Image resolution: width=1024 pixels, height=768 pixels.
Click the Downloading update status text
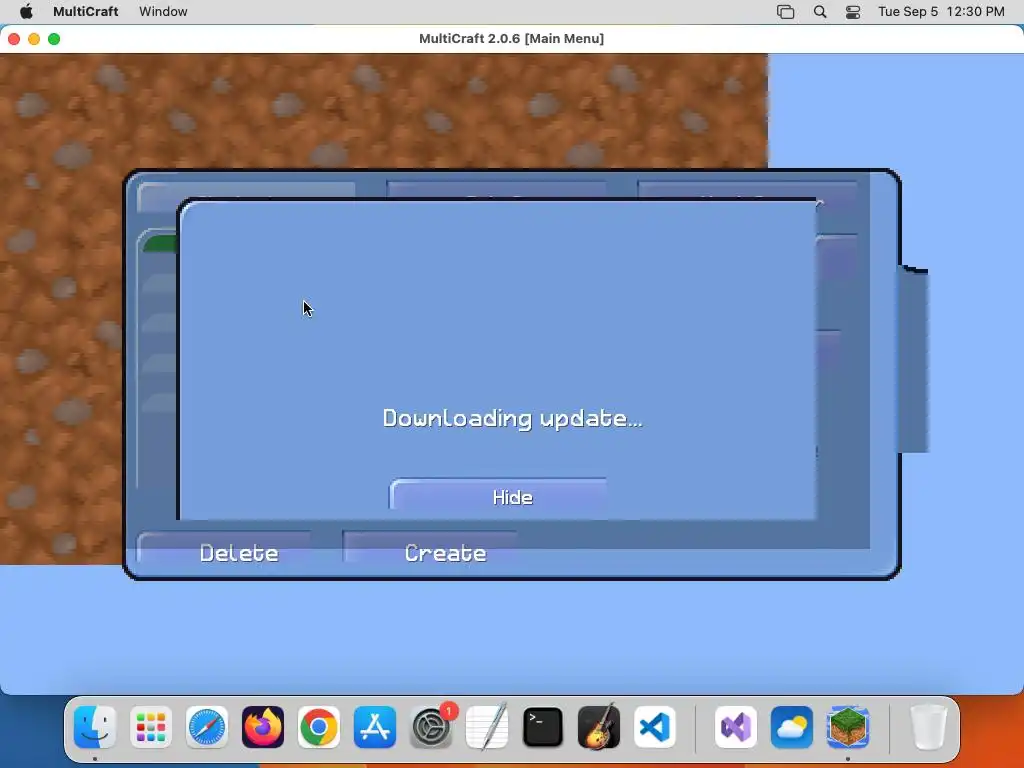click(512, 419)
